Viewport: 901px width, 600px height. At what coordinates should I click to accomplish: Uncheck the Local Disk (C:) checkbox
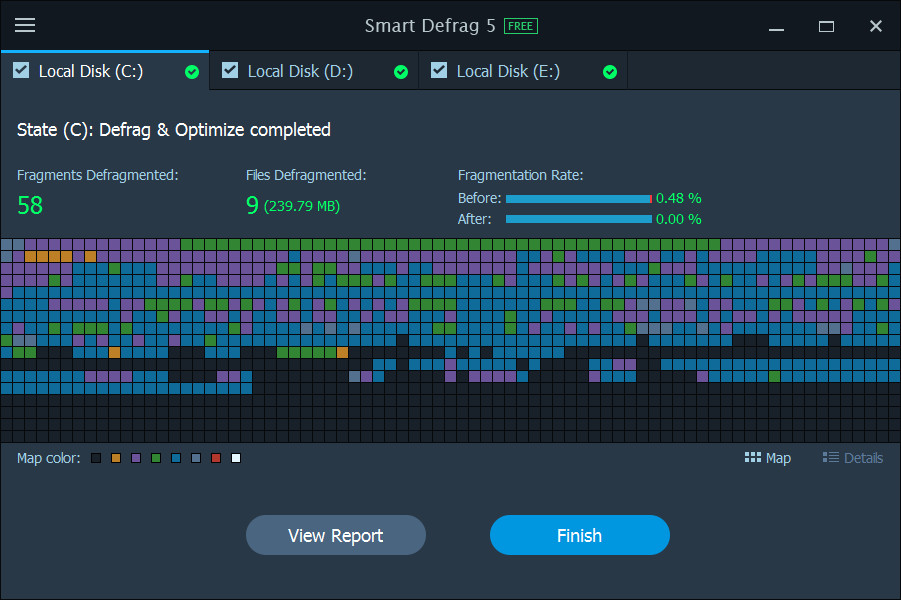point(21,70)
